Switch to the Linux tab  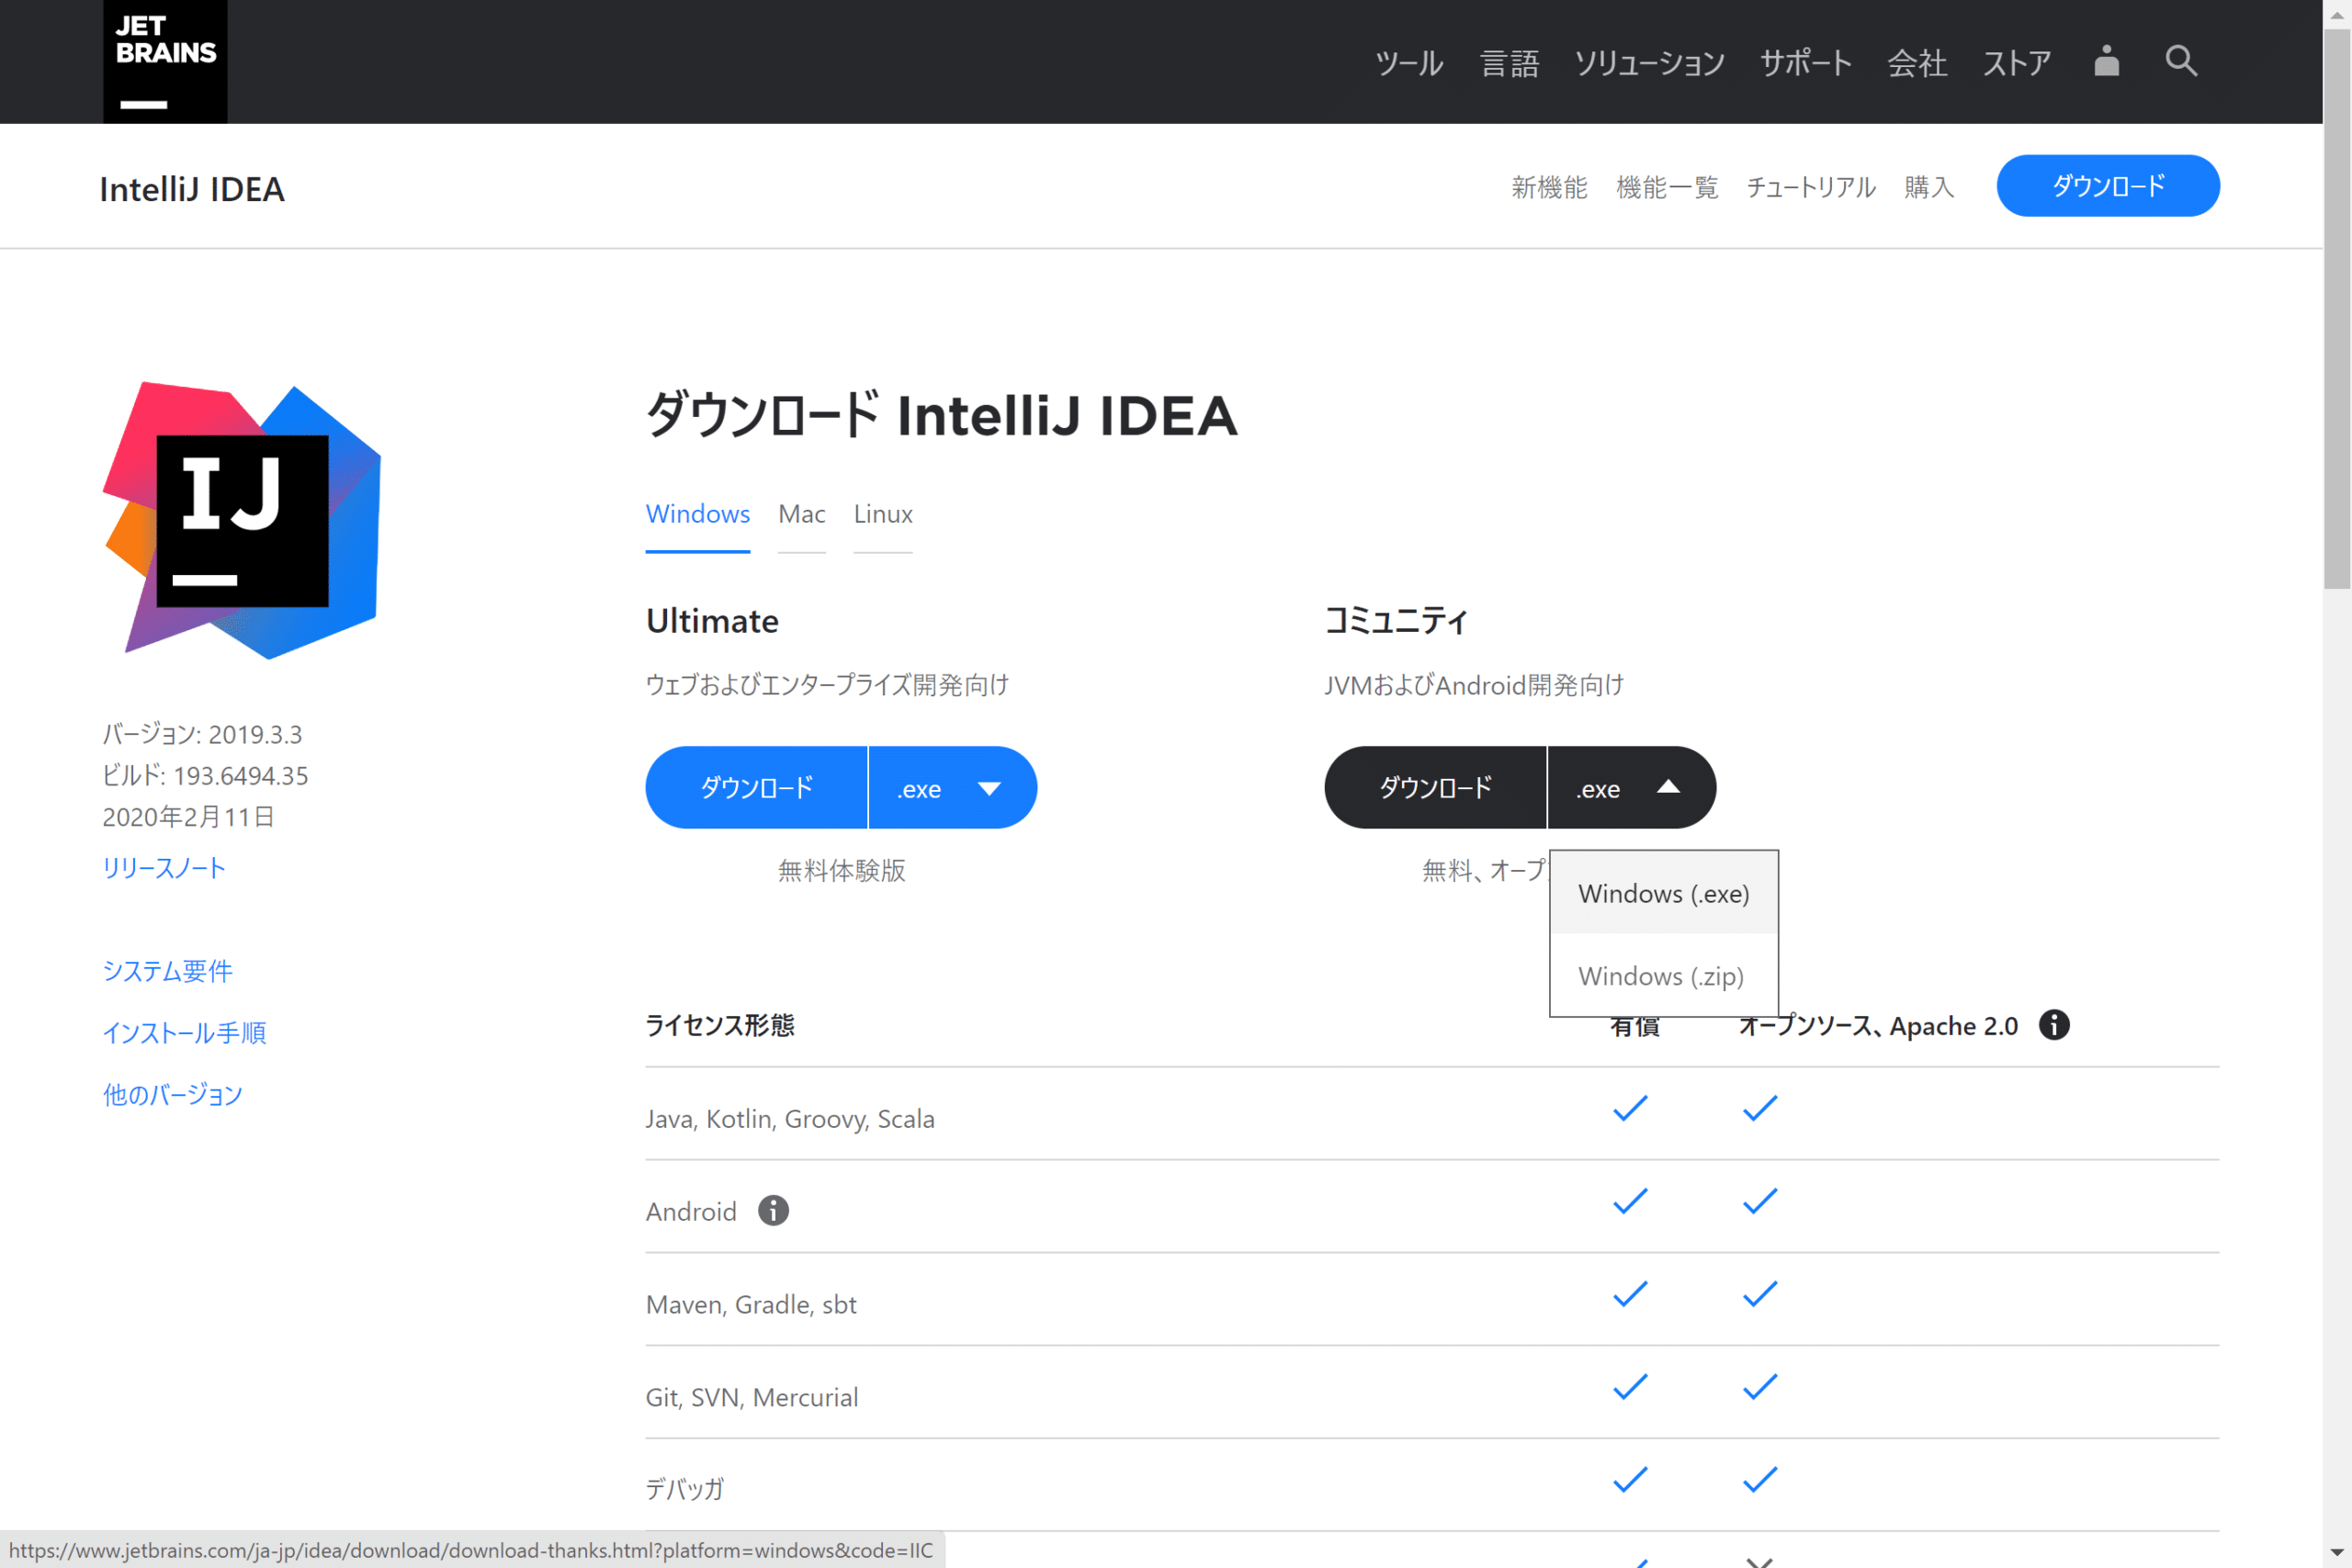click(883, 514)
